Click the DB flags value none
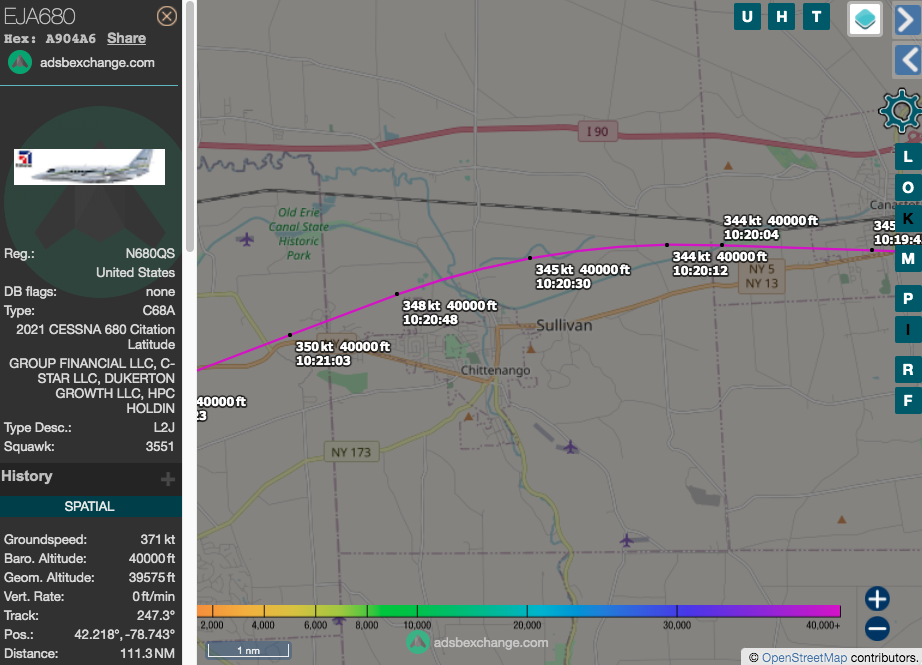The width and height of the screenshot is (922, 665). [x=161, y=292]
